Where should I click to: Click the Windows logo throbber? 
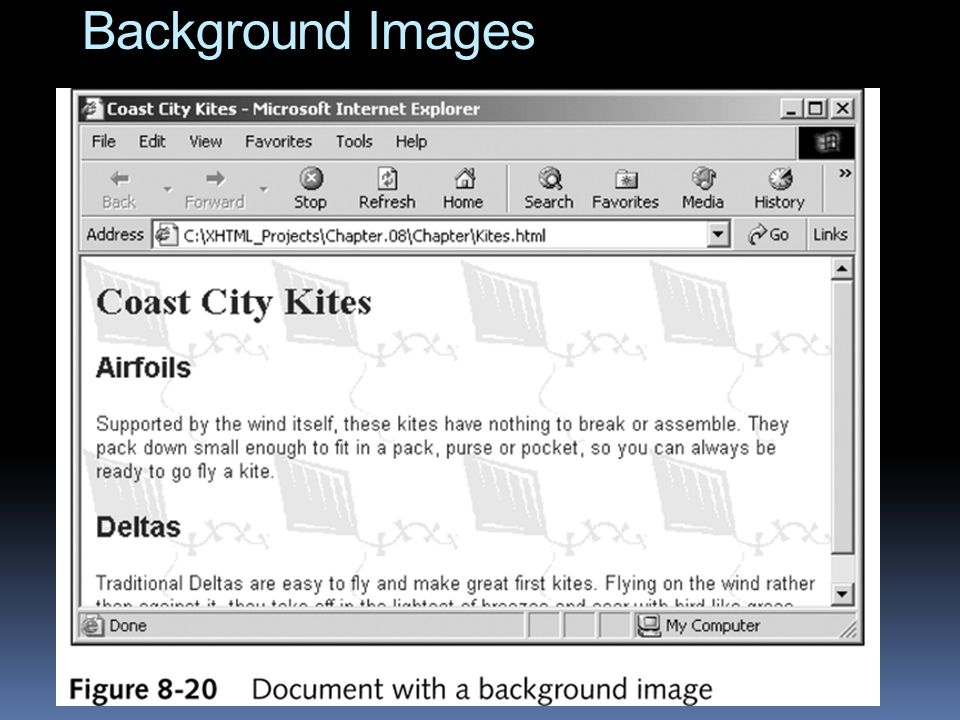click(827, 143)
